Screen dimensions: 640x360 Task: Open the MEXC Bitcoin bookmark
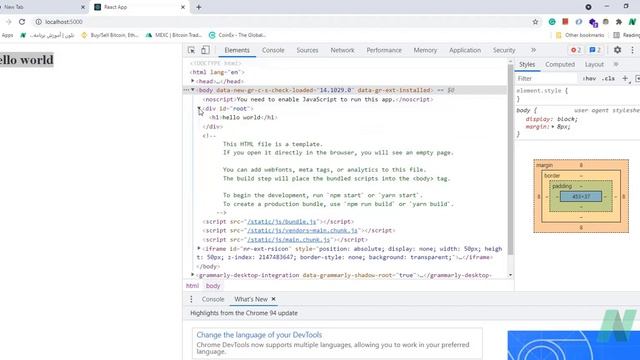[173, 35]
